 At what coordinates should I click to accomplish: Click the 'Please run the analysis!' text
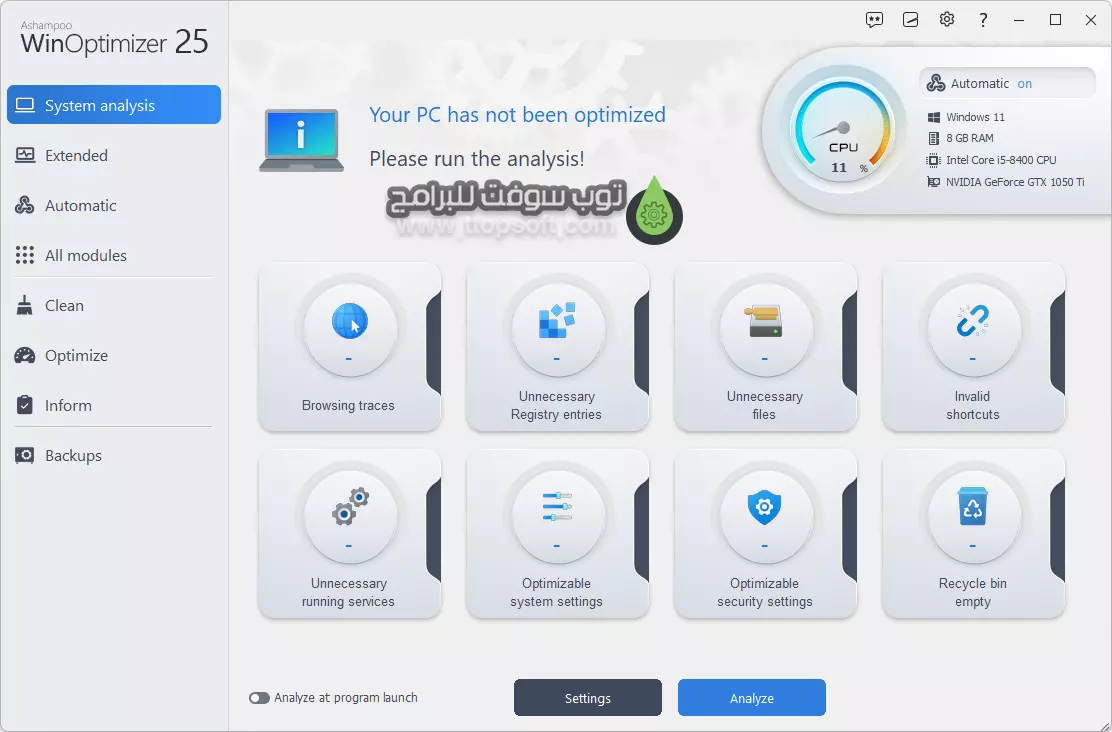click(x=477, y=159)
